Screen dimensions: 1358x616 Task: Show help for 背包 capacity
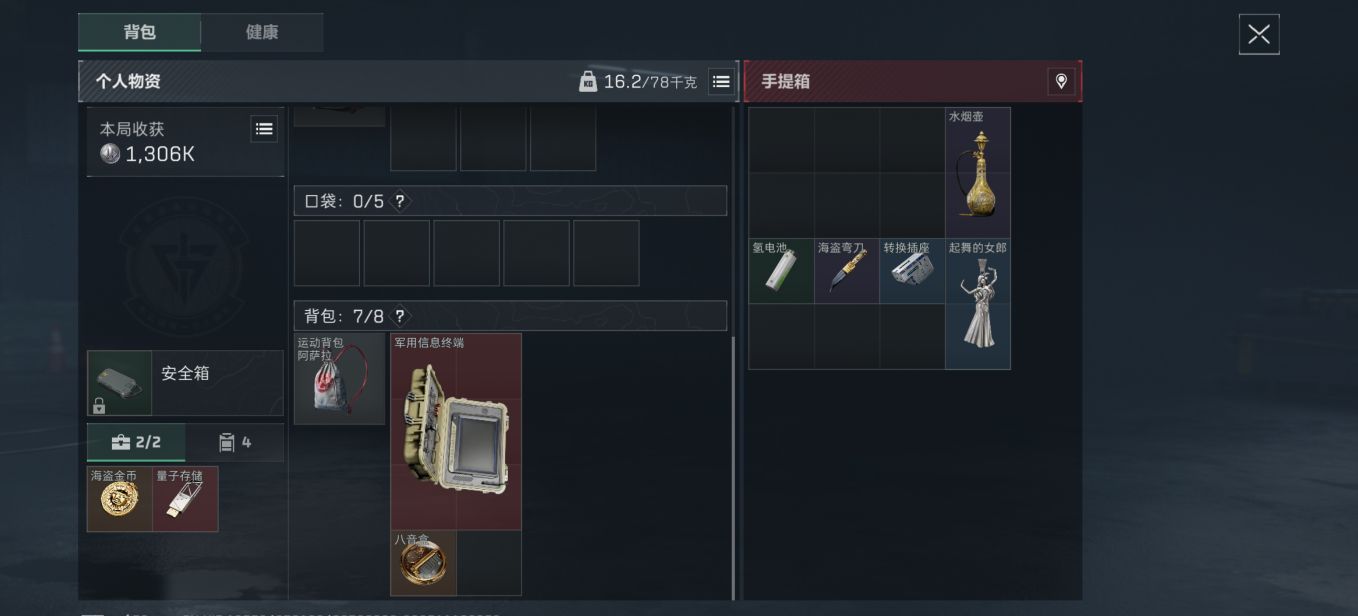(x=400, y=316)
